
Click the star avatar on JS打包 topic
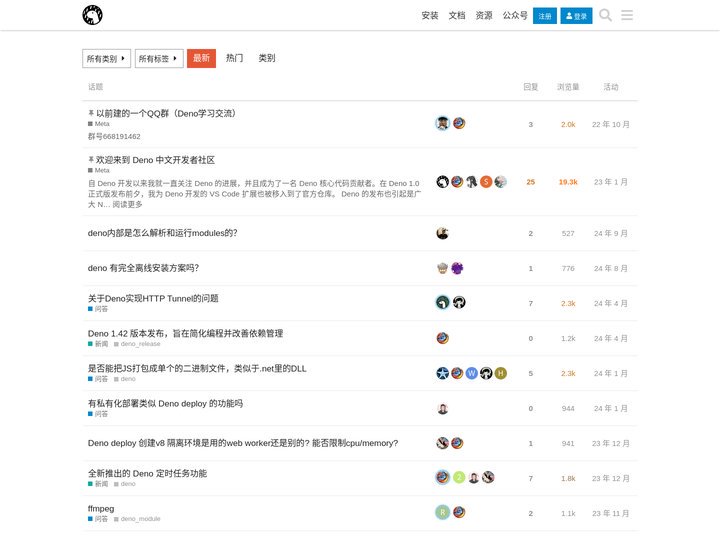[x=443, y=373]
